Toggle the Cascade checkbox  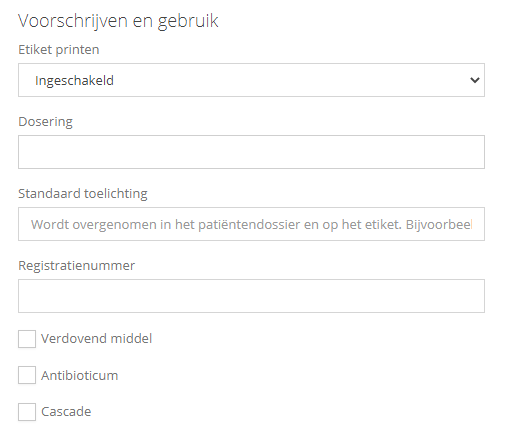(x=27, y=412)
